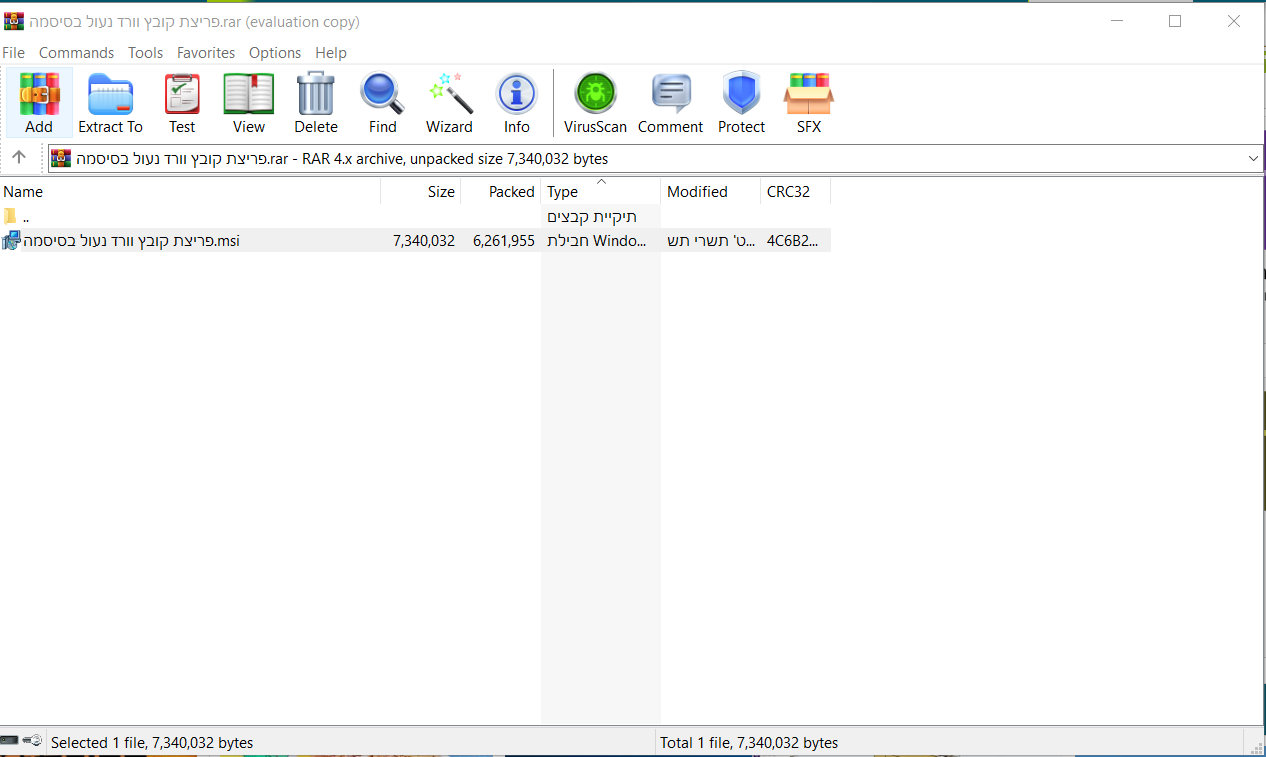Sort by Type column header

(601, 191)
